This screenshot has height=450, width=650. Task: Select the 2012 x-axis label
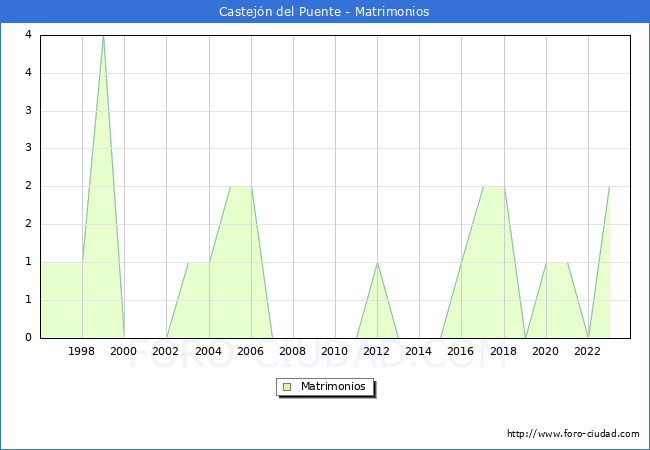coord(376,351)
